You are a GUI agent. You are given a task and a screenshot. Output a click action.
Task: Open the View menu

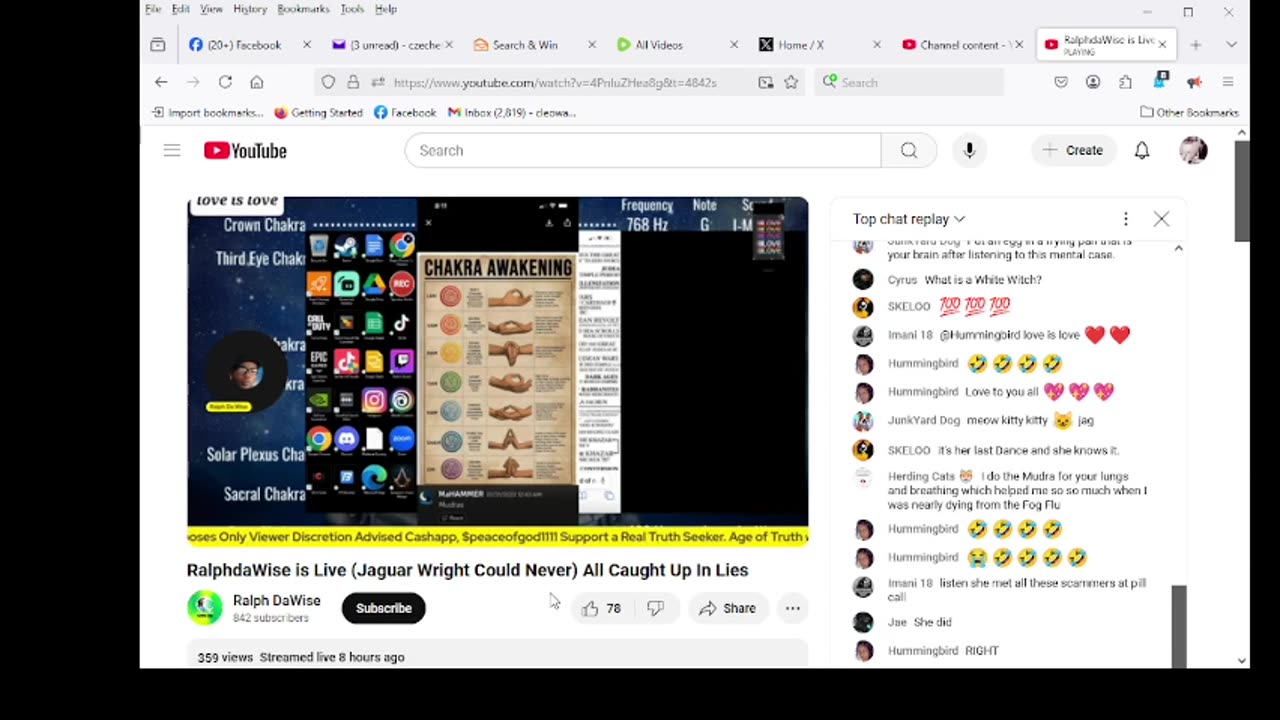pyautogui.click(x=211, y=9)
